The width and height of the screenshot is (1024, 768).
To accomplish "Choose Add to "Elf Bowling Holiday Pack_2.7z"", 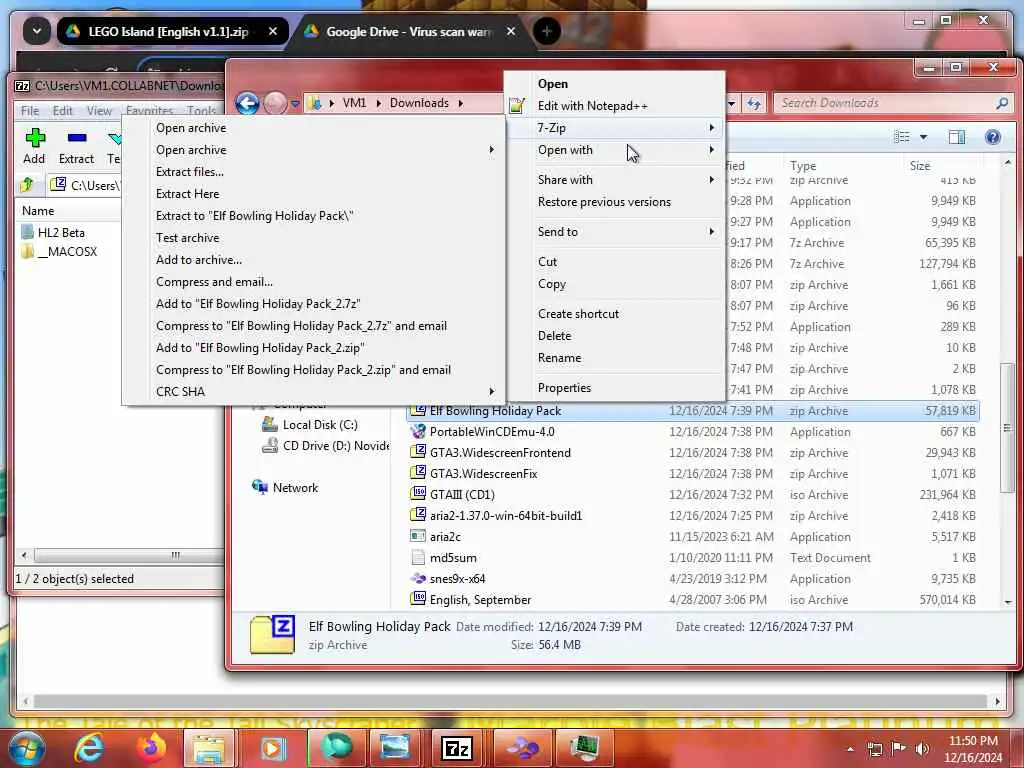I will (x=313, y=304).
